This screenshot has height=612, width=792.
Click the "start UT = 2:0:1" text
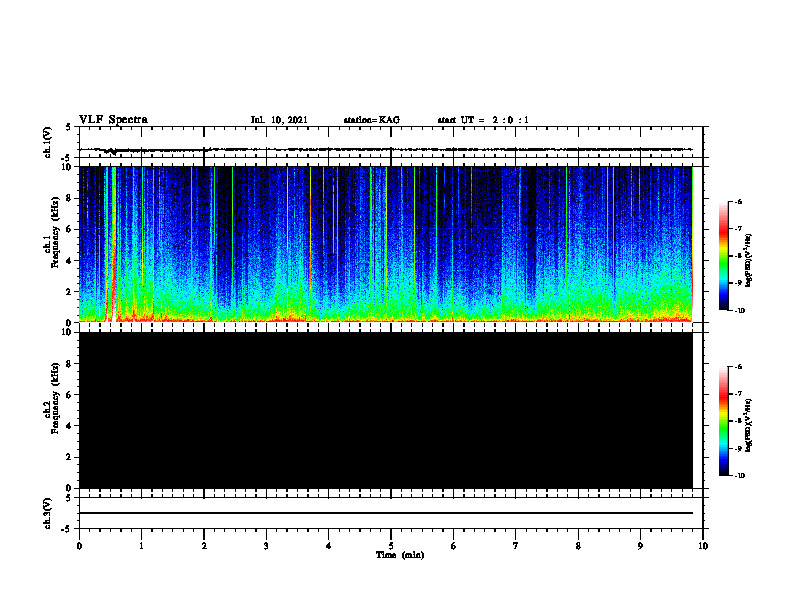tap(483, 120)
